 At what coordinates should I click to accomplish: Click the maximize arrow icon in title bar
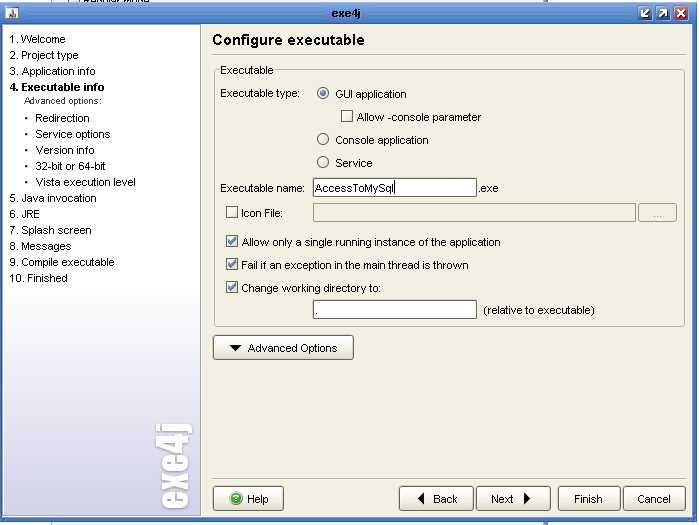click(663, 13)
